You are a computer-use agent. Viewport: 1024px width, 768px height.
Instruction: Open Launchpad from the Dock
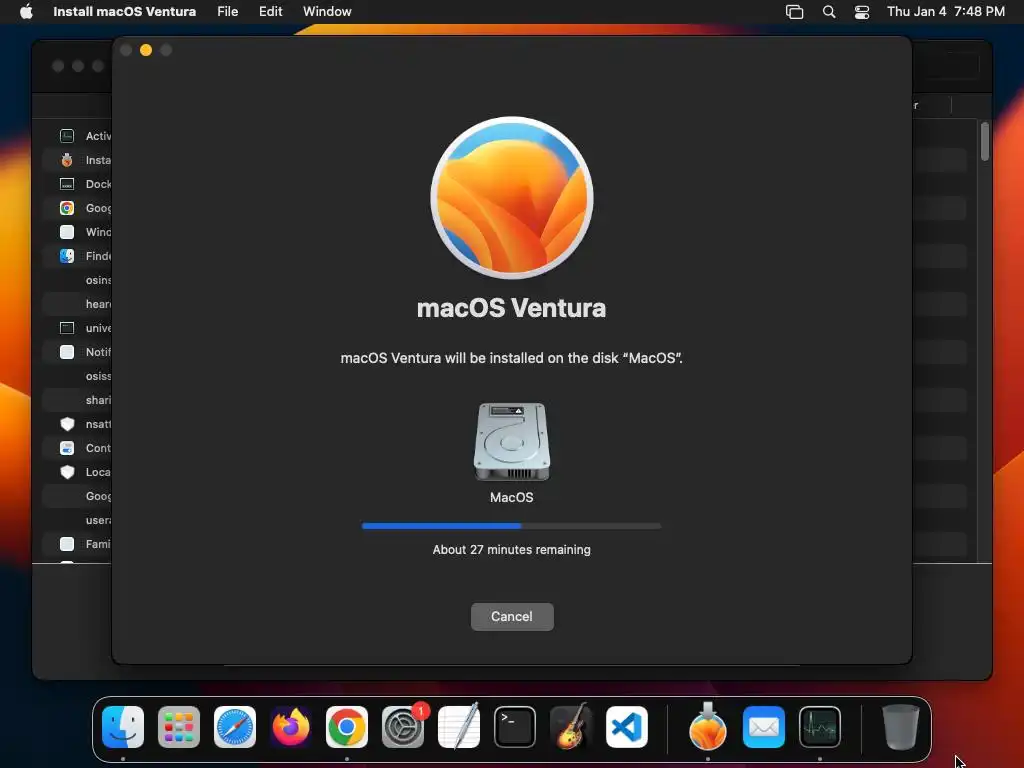[x=179, y=727]
